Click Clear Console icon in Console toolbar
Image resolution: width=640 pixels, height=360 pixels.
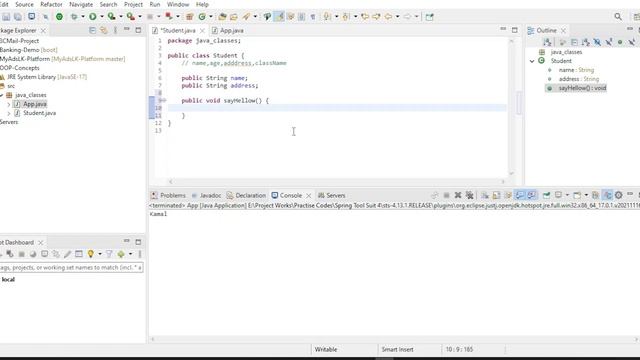coord(484,195)
